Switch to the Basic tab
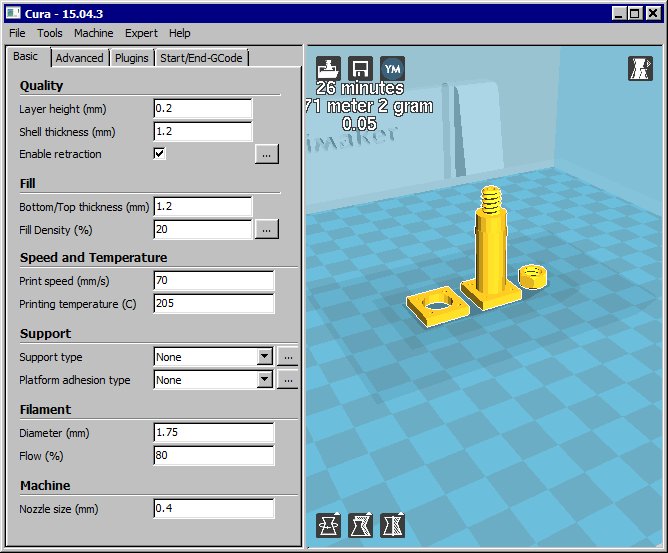 26,56
